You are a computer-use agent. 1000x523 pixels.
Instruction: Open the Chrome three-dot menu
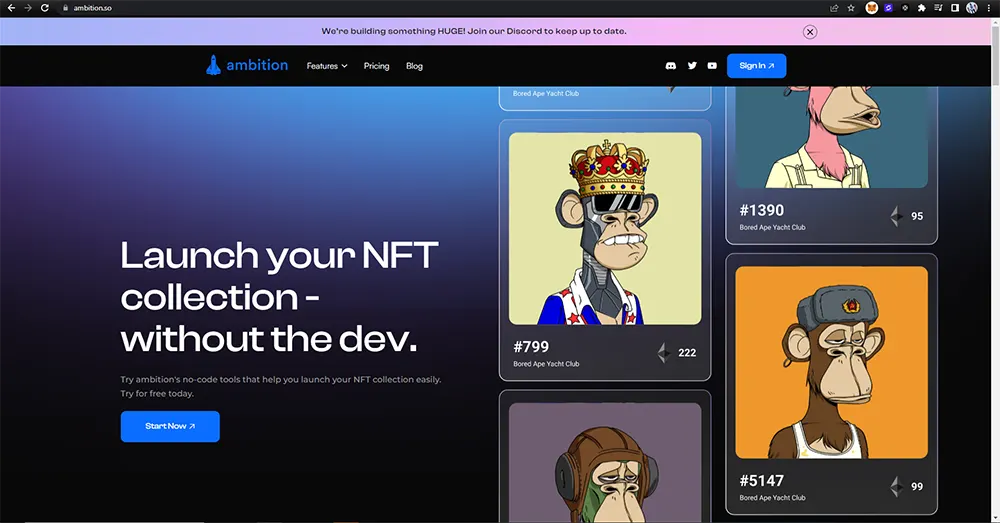(989, 8)
